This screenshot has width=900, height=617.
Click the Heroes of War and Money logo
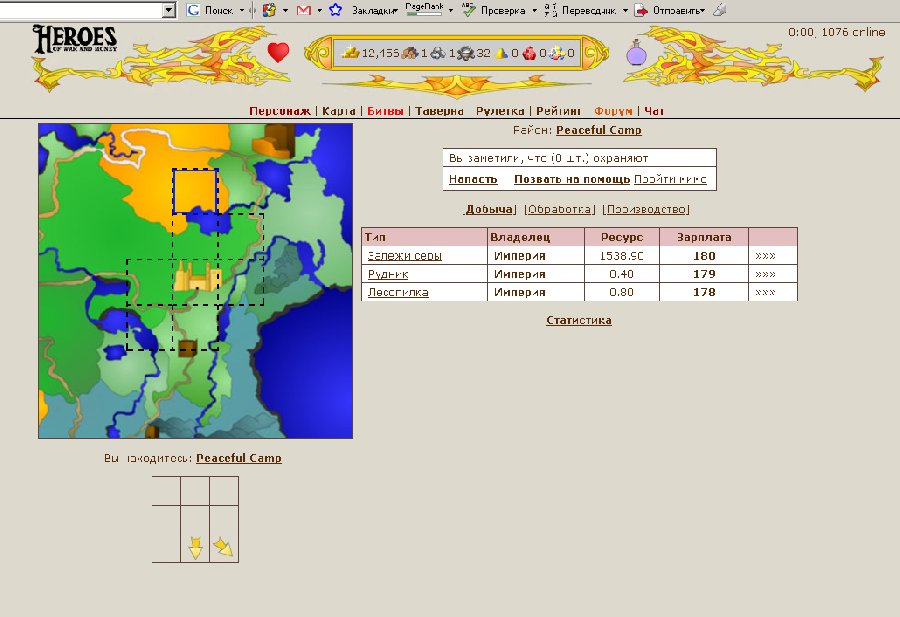pyautogui.click(x=75, y=39)
